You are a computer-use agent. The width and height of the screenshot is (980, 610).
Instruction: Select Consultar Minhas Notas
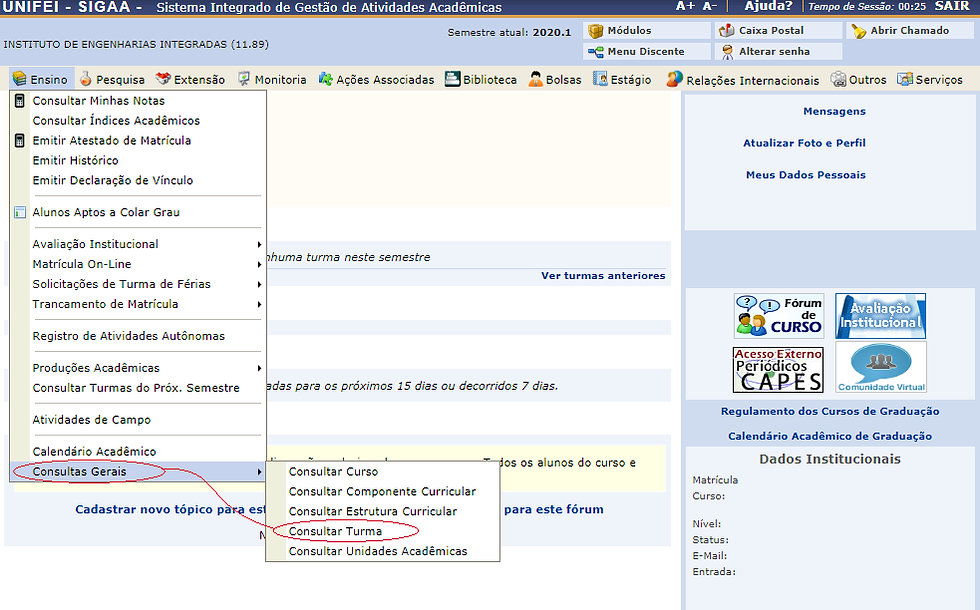pyautogui.click(x=99, y=101)
